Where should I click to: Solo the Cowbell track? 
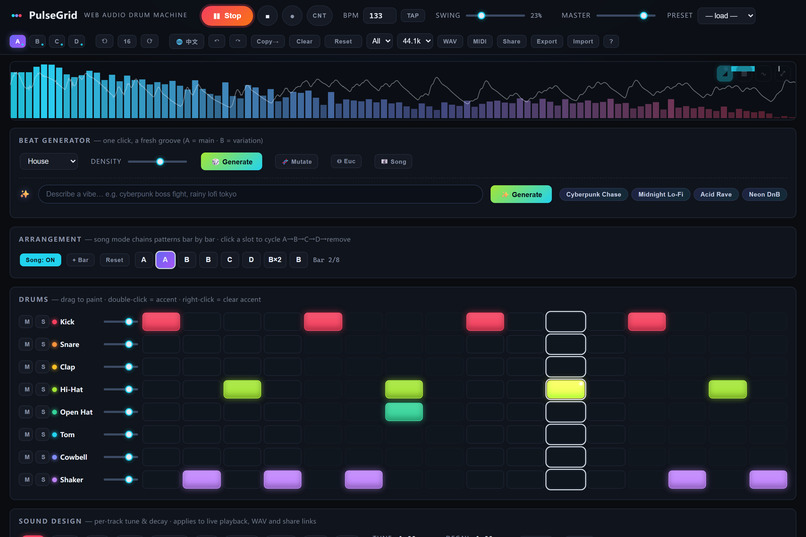click(x=43, y=457)
